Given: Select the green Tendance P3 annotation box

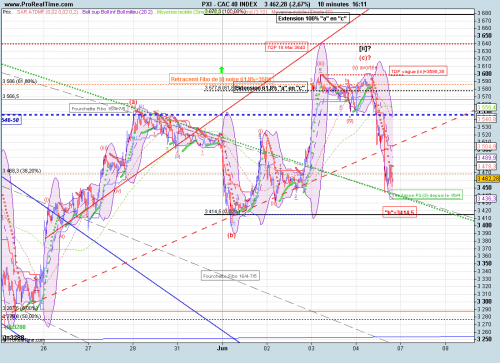Looking at the screenshot, I should pos(426,195).
